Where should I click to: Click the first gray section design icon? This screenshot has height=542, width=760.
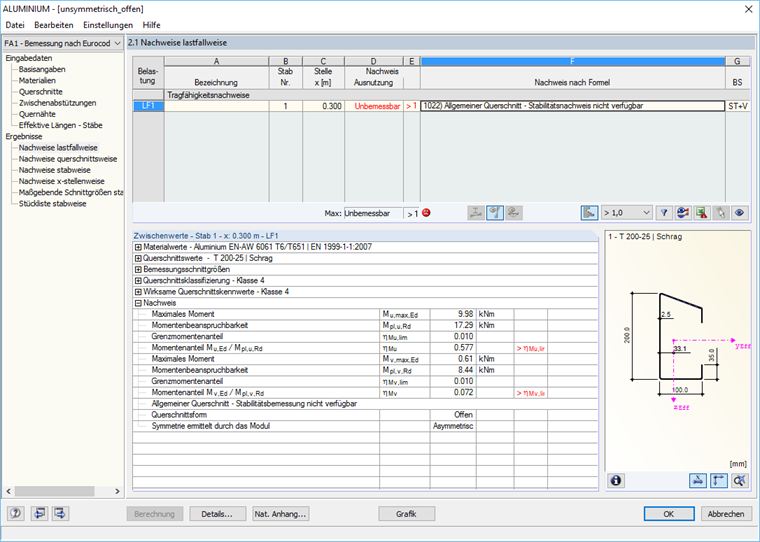click(x=476, y=213)
